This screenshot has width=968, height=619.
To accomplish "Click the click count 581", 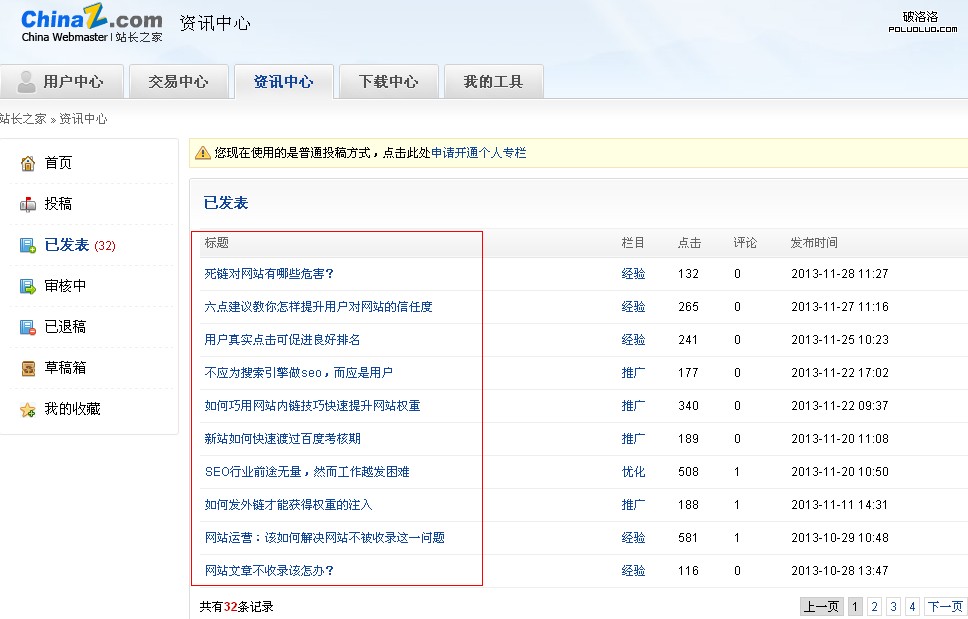I will pyautogui.click(x=688, y=538).
